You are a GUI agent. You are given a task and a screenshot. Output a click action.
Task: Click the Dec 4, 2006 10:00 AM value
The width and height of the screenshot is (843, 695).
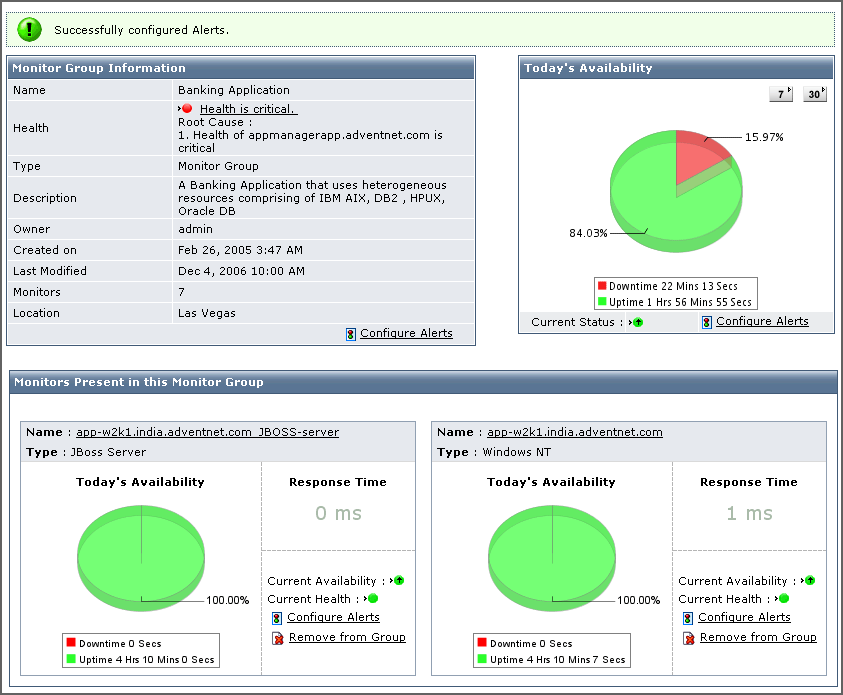(x=241, y=271)
